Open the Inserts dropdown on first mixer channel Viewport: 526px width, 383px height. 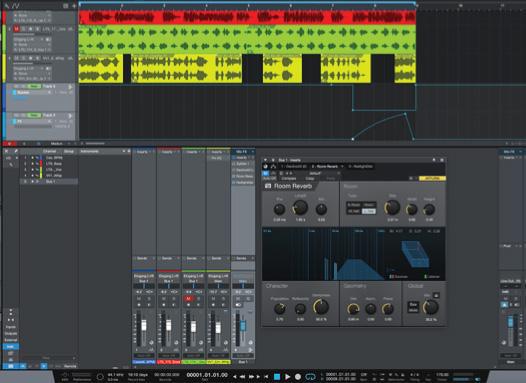(144, 152)
